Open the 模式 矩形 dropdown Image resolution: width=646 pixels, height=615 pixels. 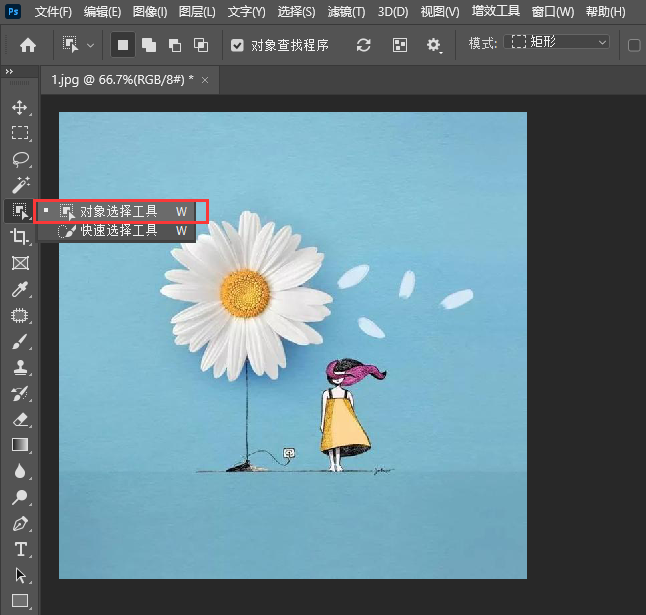[x=557, y=42]
